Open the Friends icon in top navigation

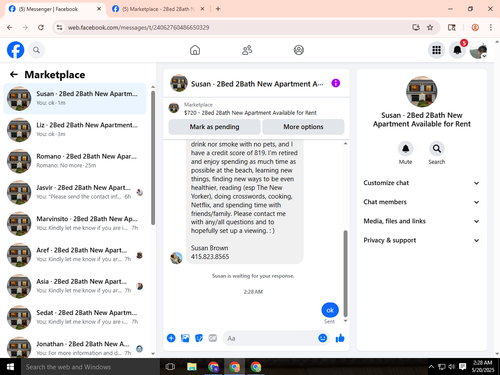click(247, 50)
